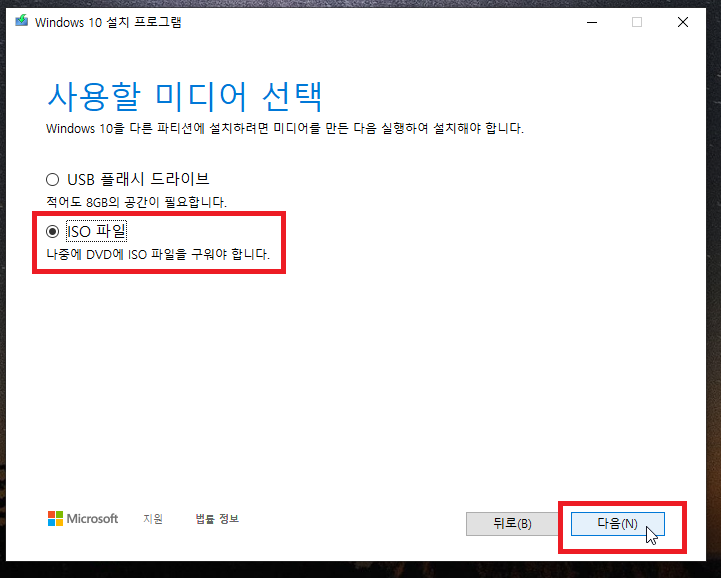The height and width of the screenshot is (578, 721).
Task: Click the Windows 10 setup title bar icon
Action: point(22,21)
